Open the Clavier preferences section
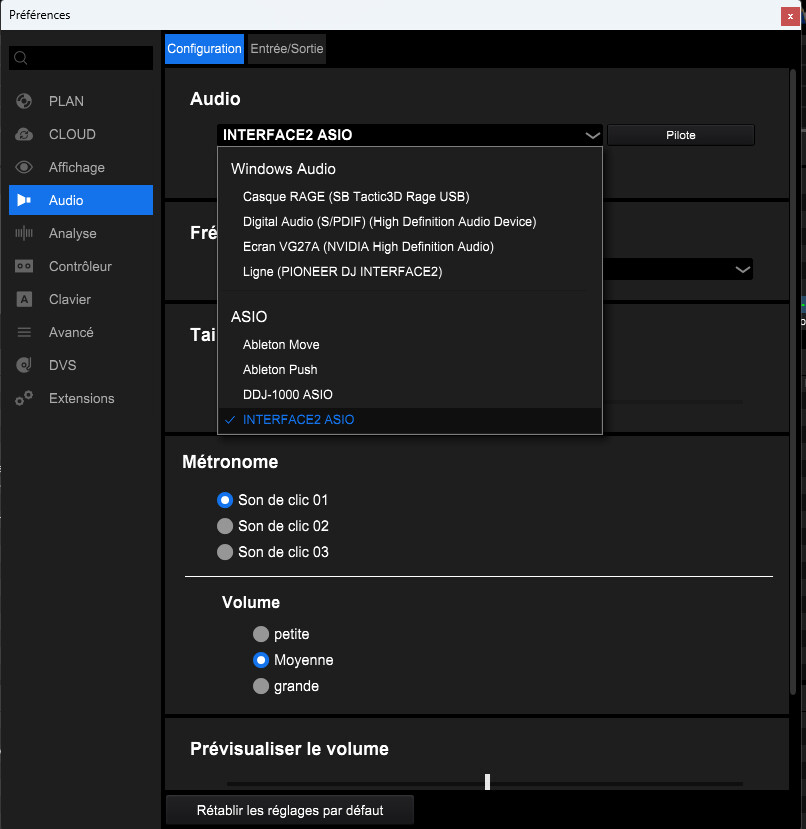The width and height of the screenshot is (806, 829). [x=81, y=299]
